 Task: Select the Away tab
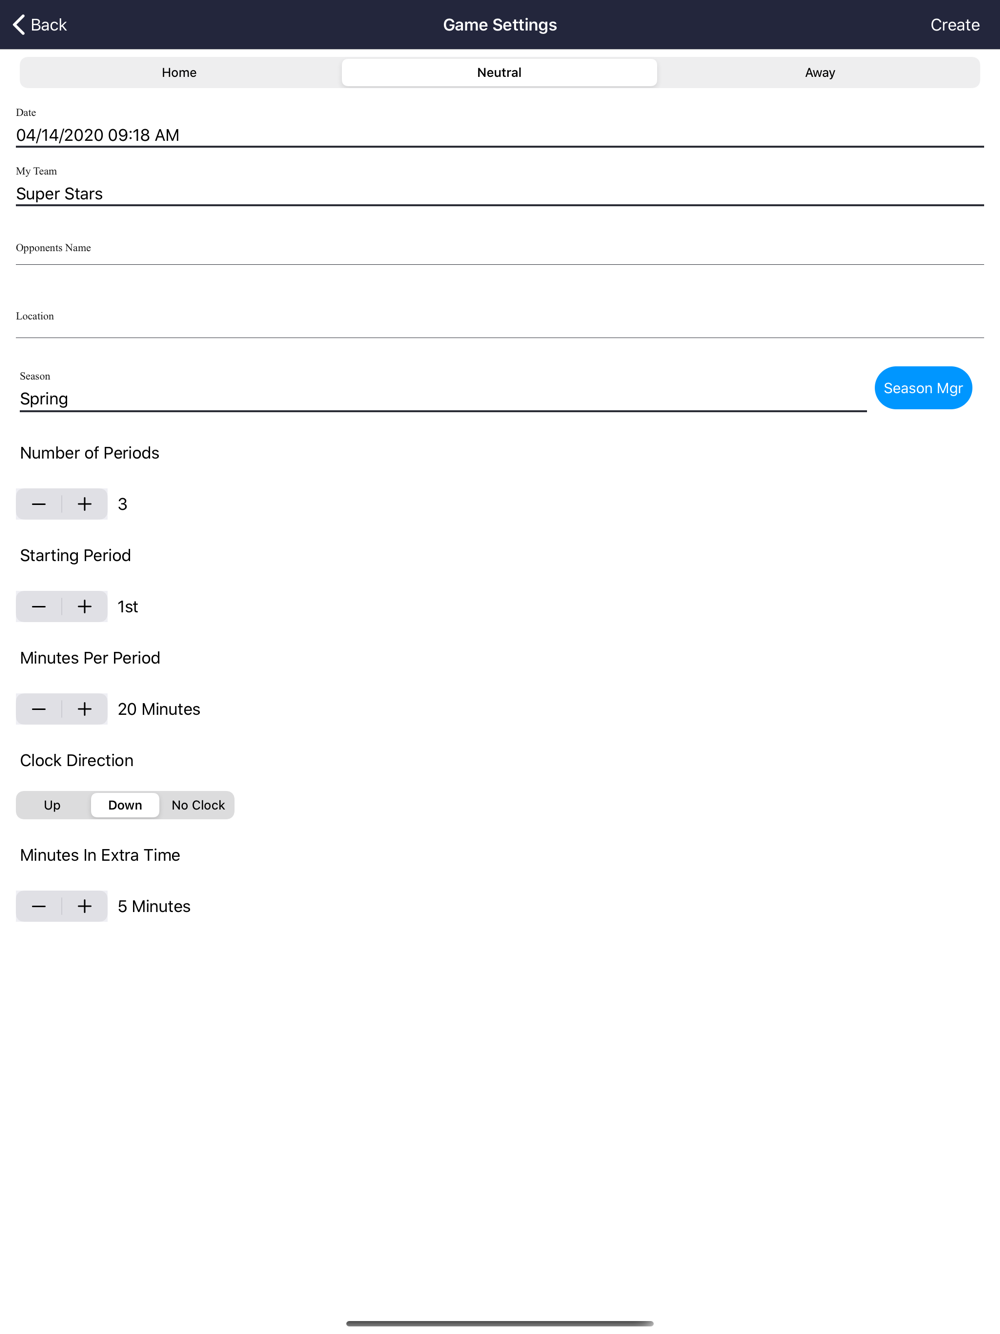pyautogui.click(x=820, y=72)
